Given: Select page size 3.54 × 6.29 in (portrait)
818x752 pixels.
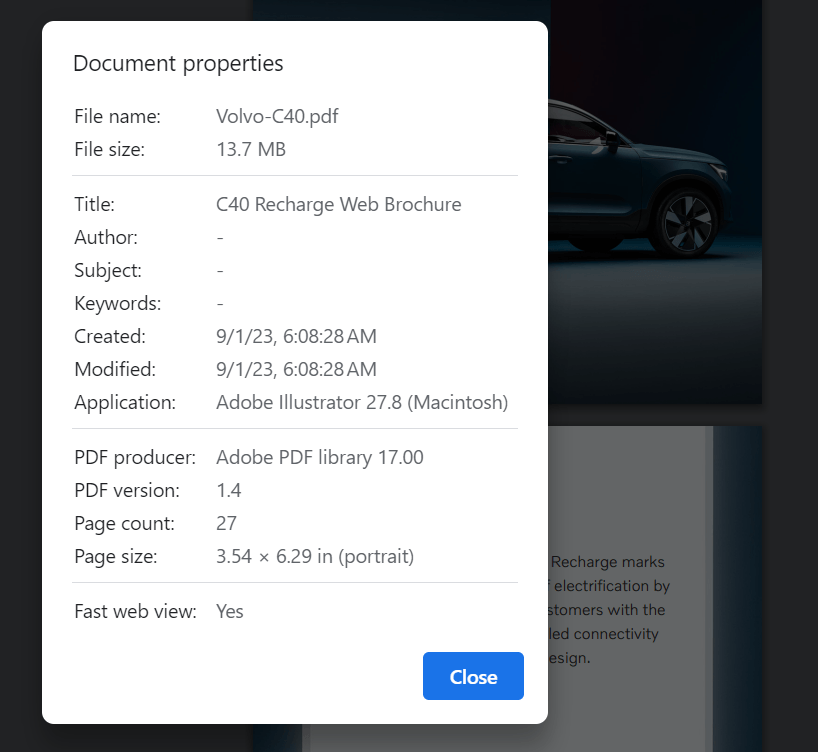Looking at the screenshot, I should [x=315, y=556].
